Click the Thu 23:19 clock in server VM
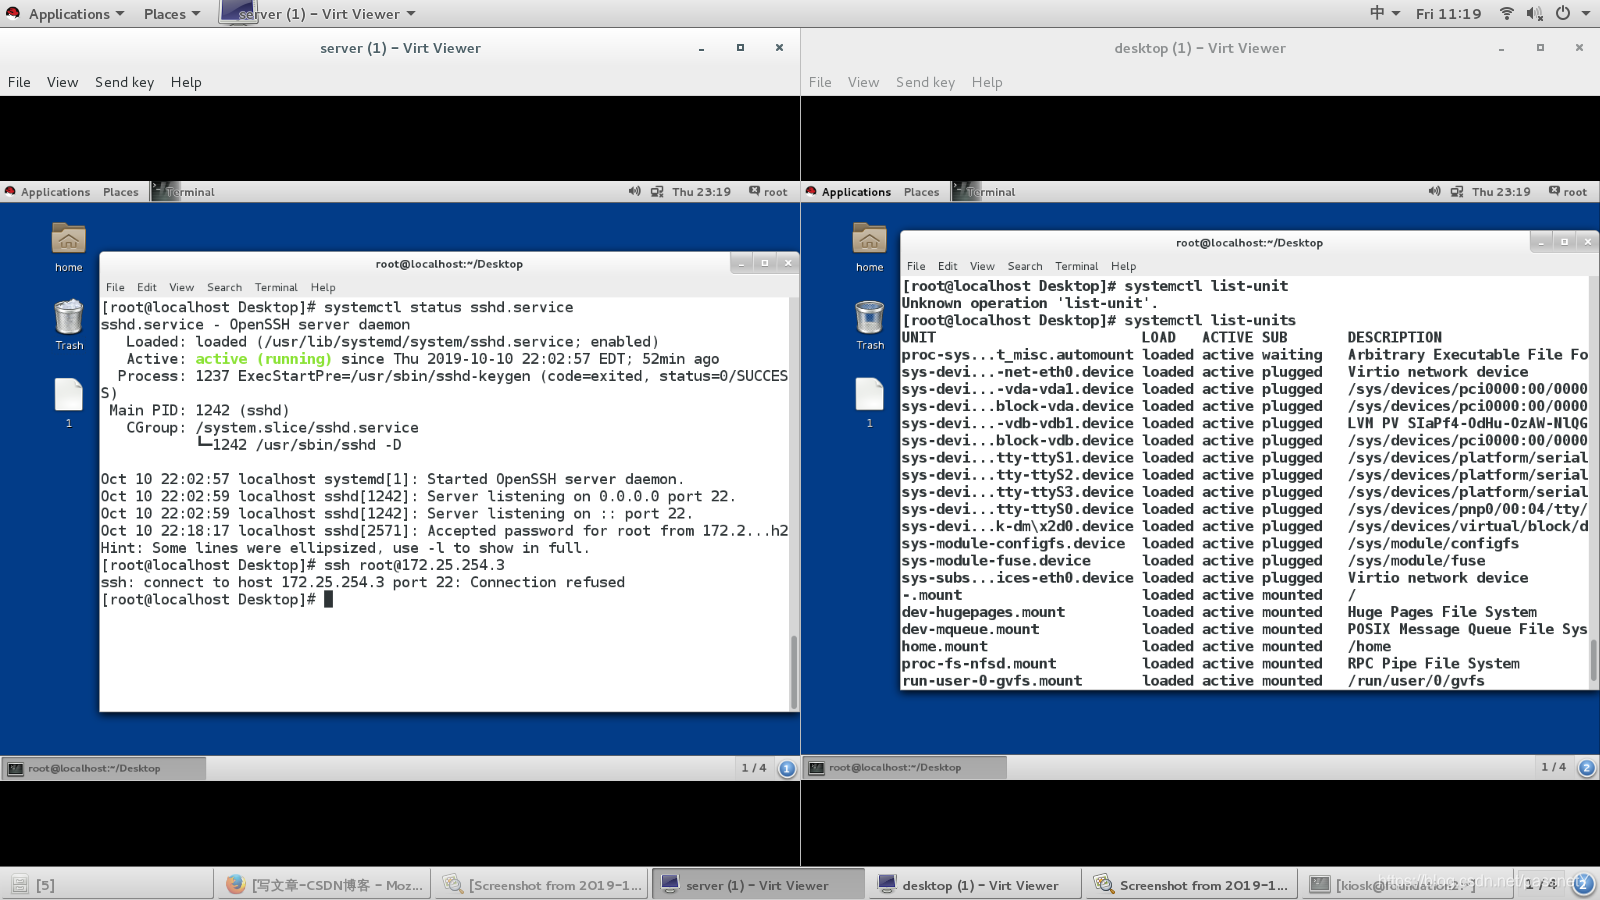This screenshot has height=900, width=1600. tap(701, 192)
